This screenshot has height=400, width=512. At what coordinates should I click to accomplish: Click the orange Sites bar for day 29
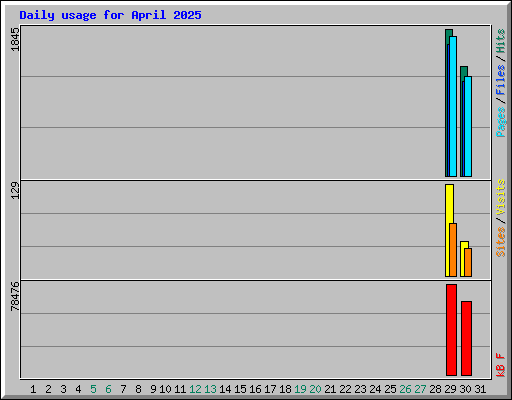coord(453,250)
